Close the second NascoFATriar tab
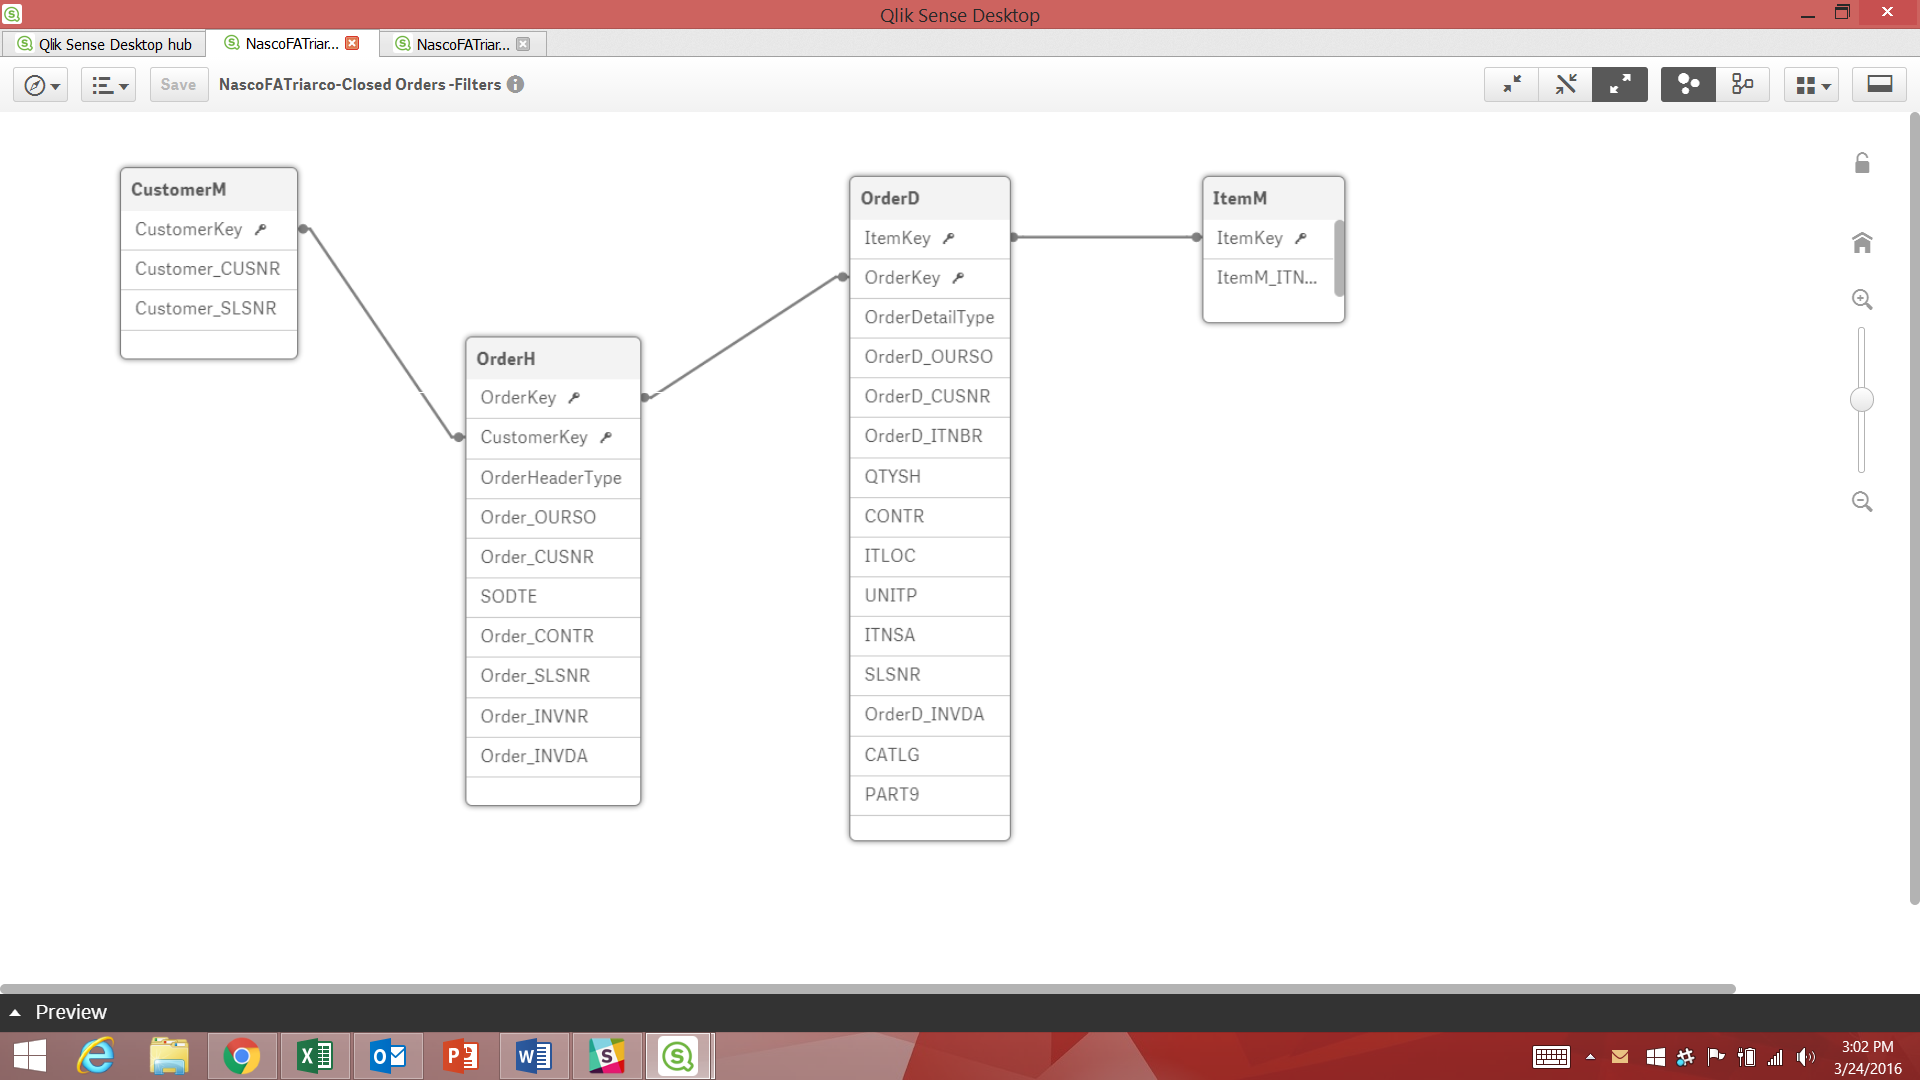 pyautogui.click(x=523, y=44)
